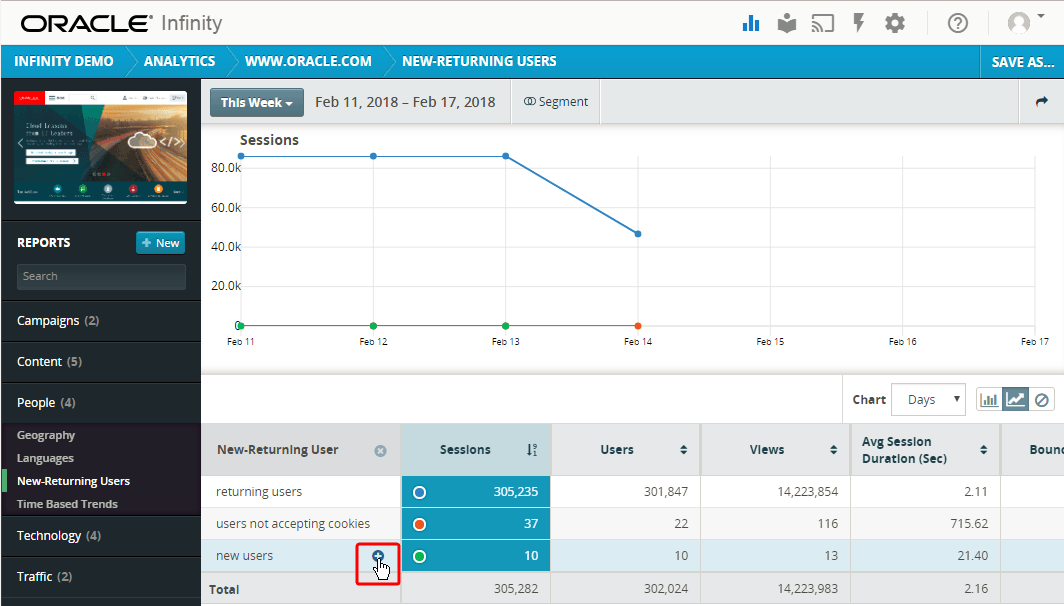This screenshot has height=606, width=1064.
Task: Click inside the reports Search field
Action: click(x=100, y=276)
